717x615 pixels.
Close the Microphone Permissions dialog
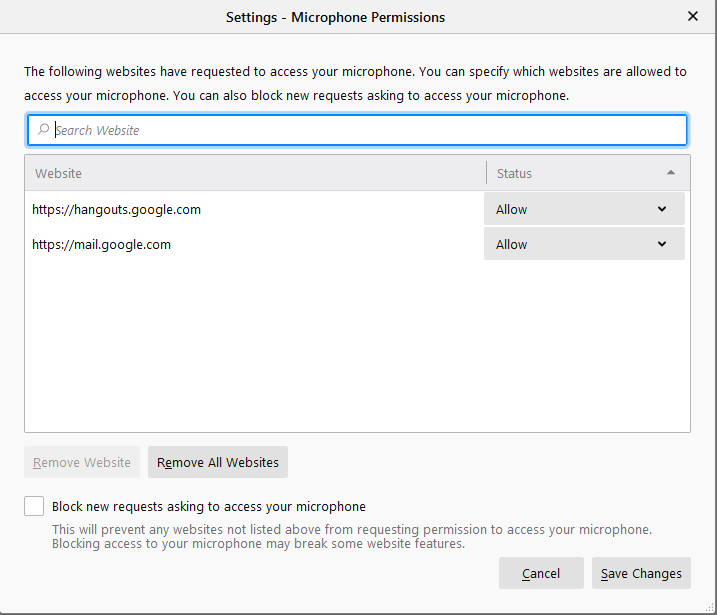pyautogui.click(x=693, y=17)
